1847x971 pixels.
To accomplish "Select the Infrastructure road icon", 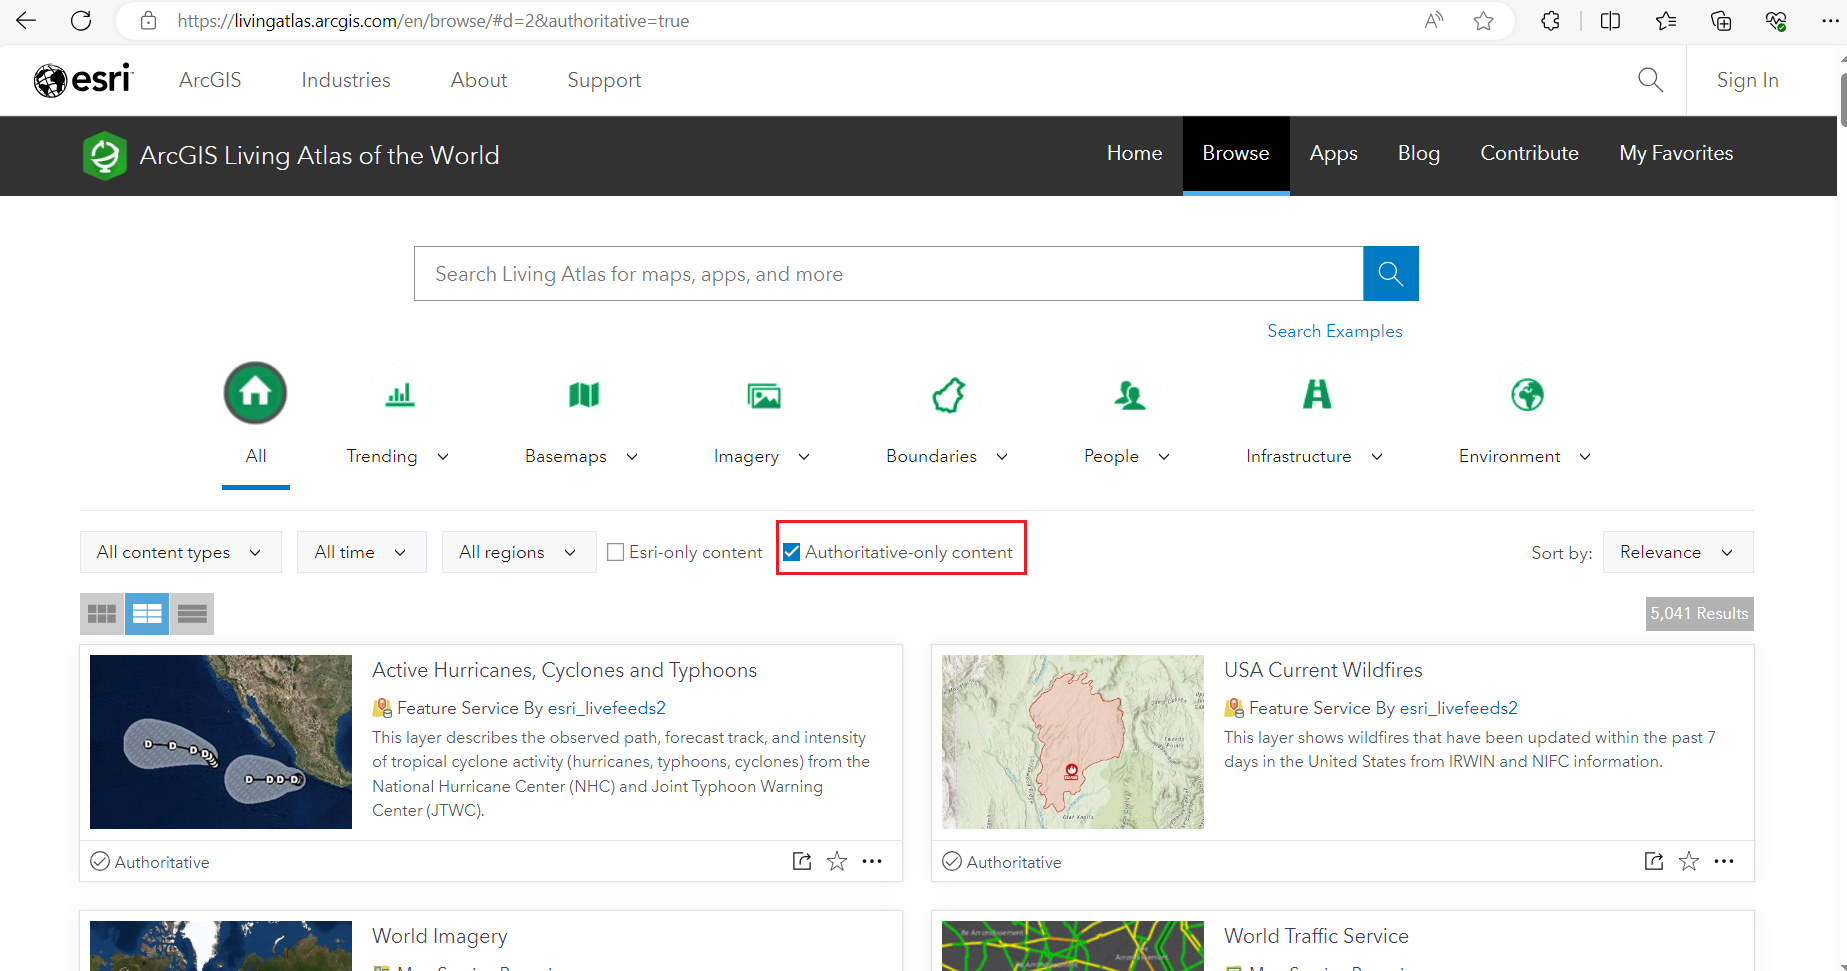I will tap(1317, 394).
